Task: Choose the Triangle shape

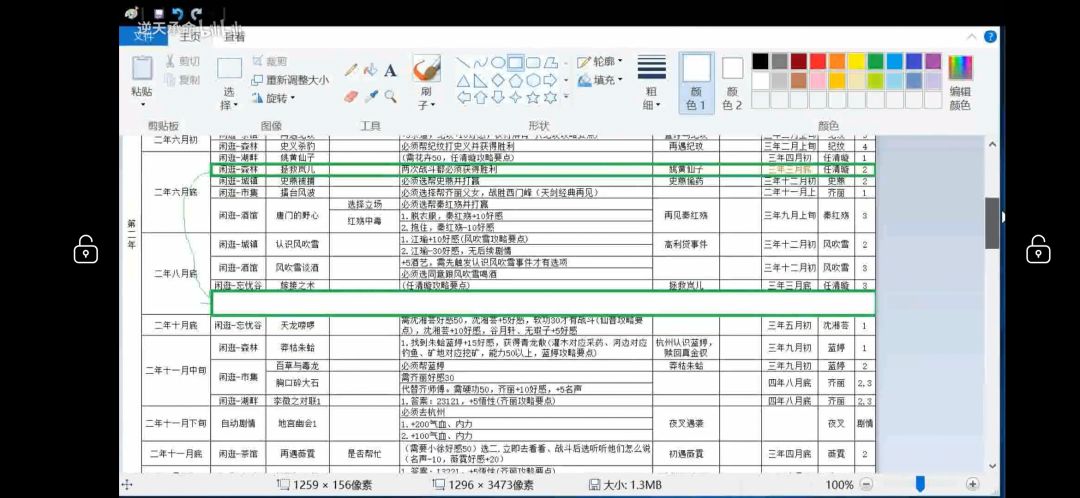Action: tap(463, 81)
